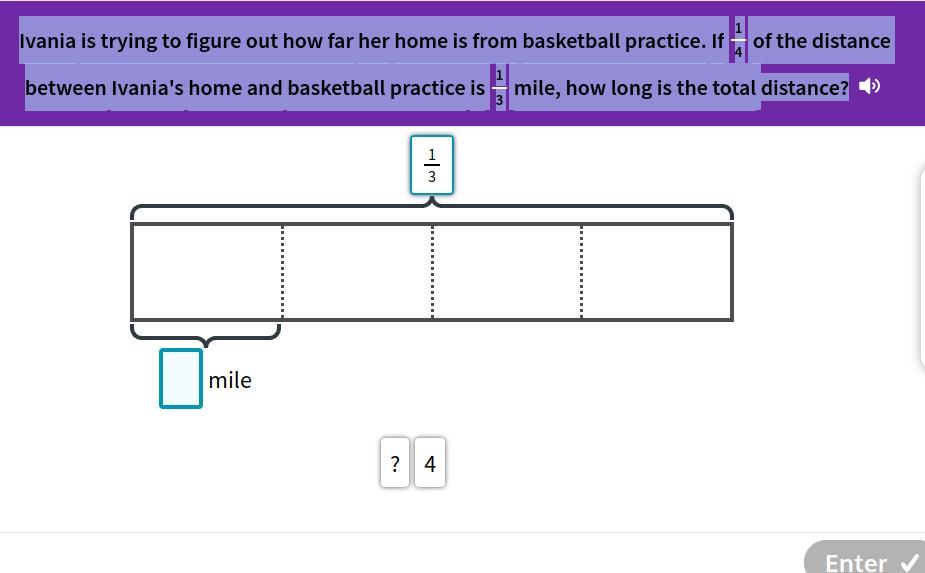The width and height of the screenshot is (925, 573).
Task: Click the last dotted divider in the bar
Action: coord(582,272)
